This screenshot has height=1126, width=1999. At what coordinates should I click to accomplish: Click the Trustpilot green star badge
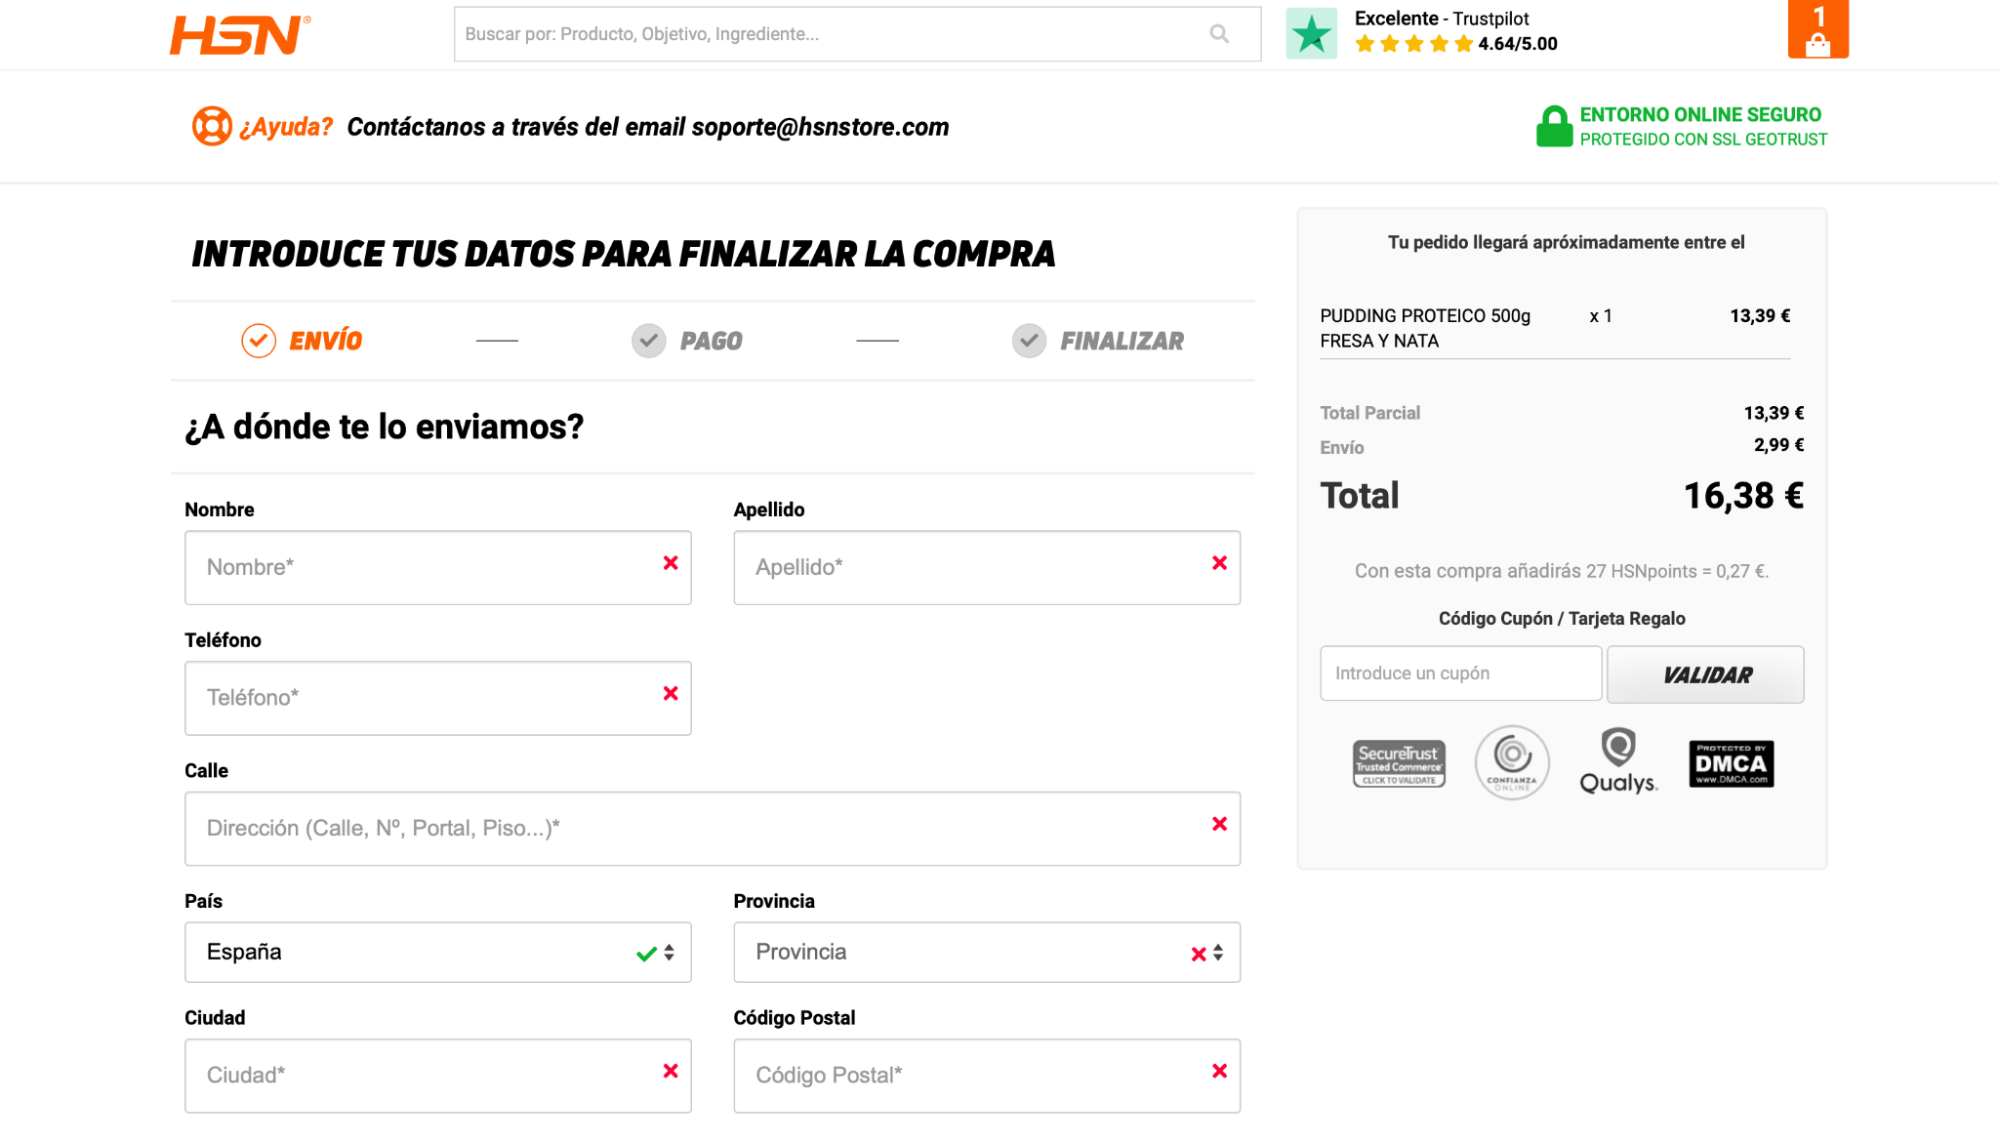tap(1310, 34)
